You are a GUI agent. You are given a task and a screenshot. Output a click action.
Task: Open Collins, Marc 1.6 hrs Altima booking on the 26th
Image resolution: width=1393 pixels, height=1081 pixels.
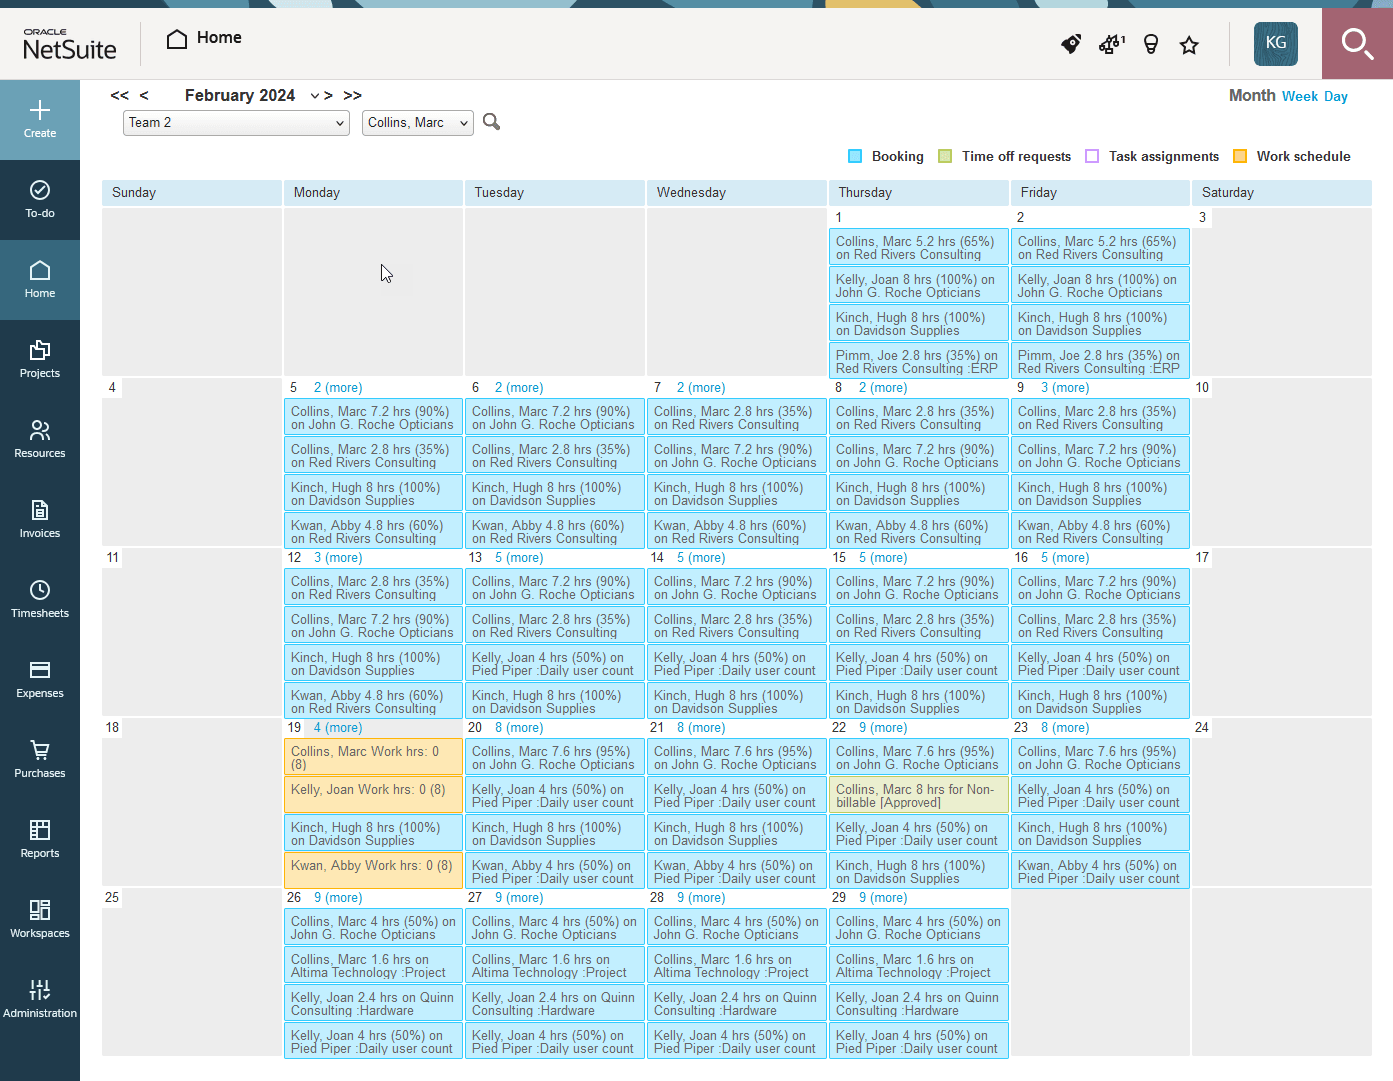[x=373, y=966]
